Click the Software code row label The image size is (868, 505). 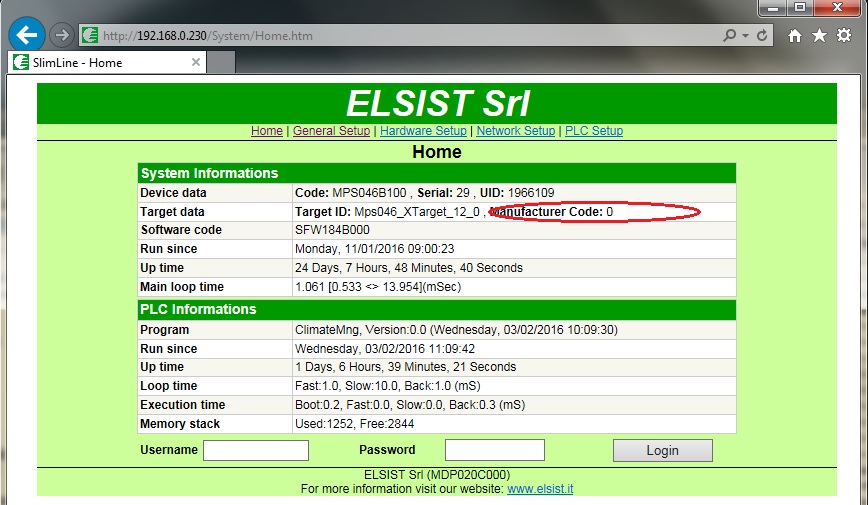tap(181, 230)
